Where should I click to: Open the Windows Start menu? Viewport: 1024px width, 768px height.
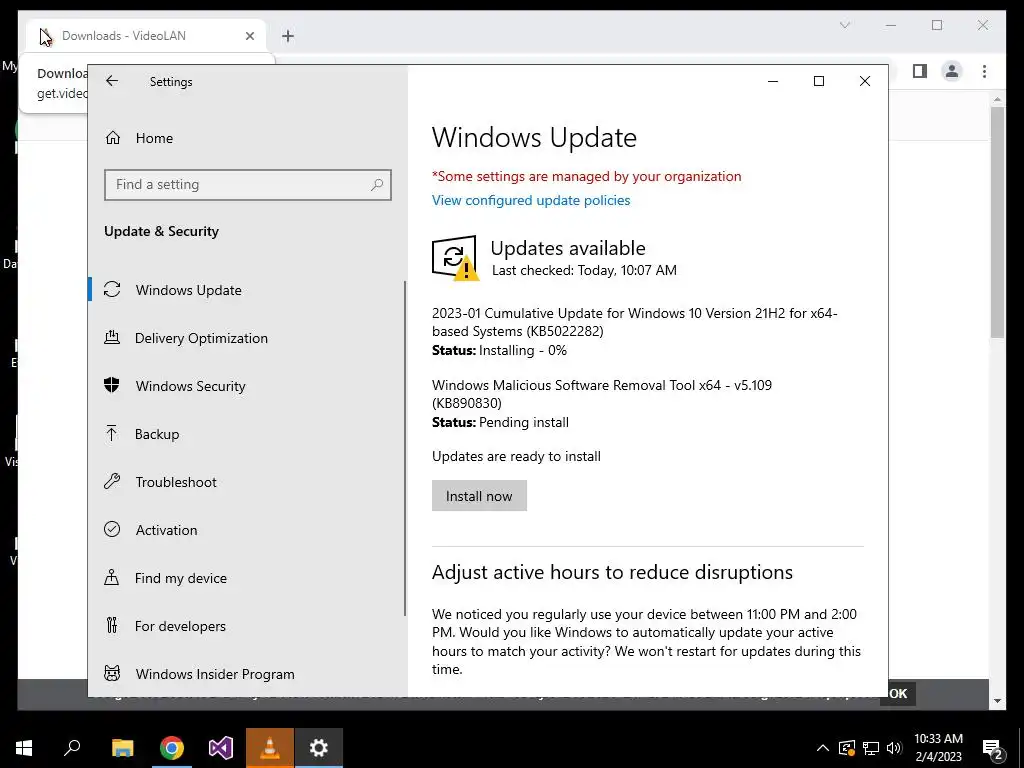(x=24, y=748)
